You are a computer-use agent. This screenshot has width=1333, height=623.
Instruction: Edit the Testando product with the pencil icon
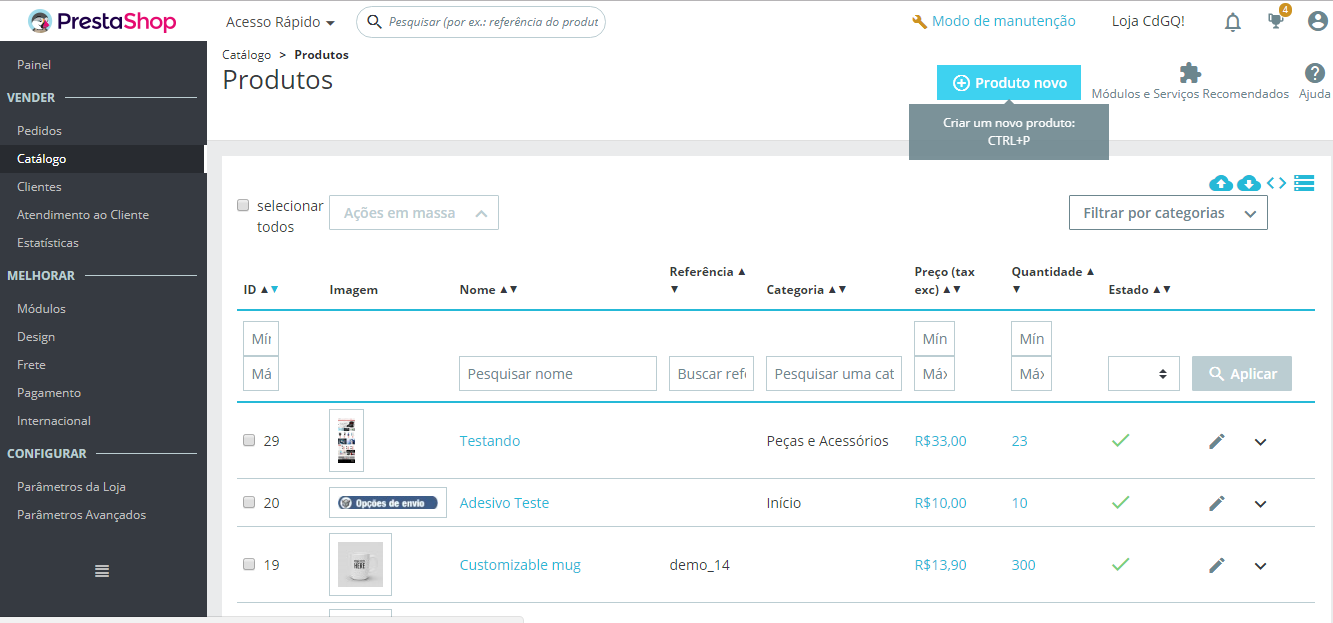(x=1217, y=441)
